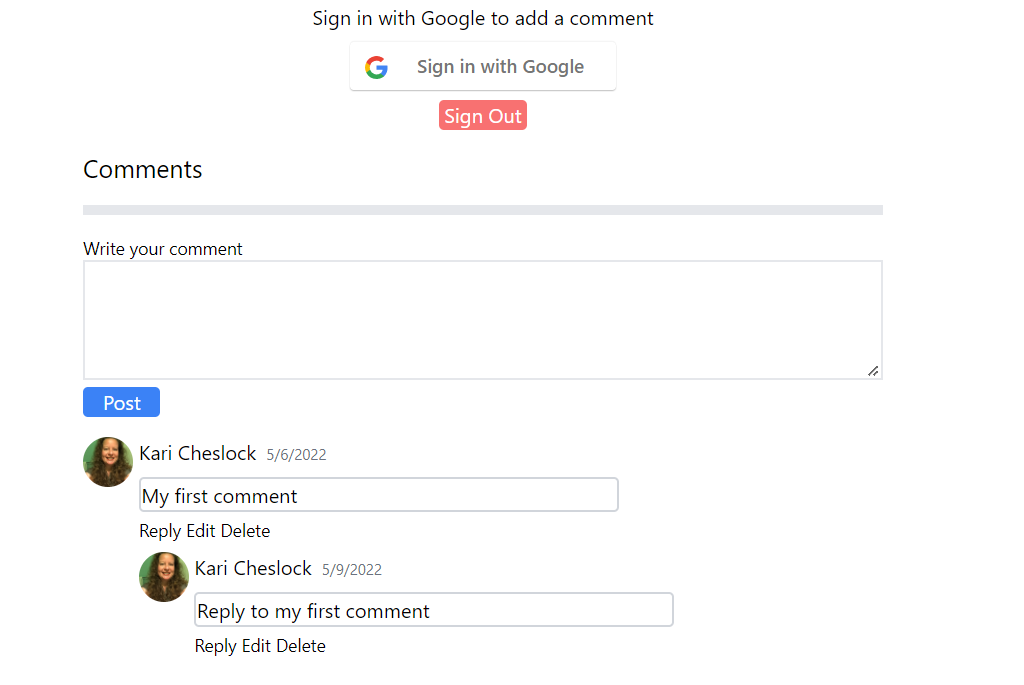1024x685 pixels.
Task: Click the Google logo icon
Action: [376, 67]
